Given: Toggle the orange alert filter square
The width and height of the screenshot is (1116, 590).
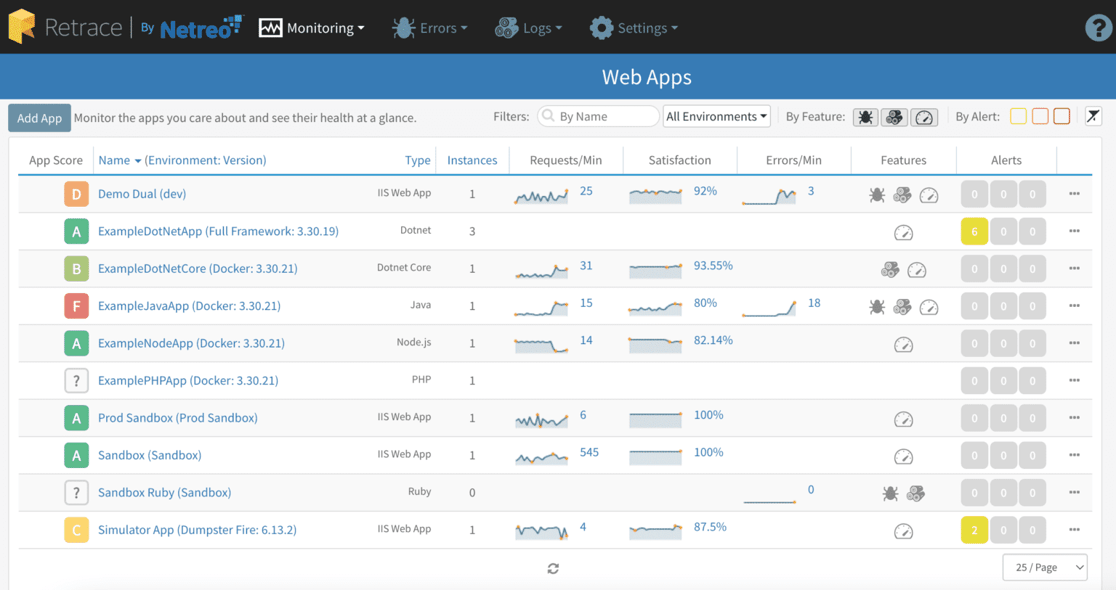Looking at the screenshot, I should pos(1040,116).
